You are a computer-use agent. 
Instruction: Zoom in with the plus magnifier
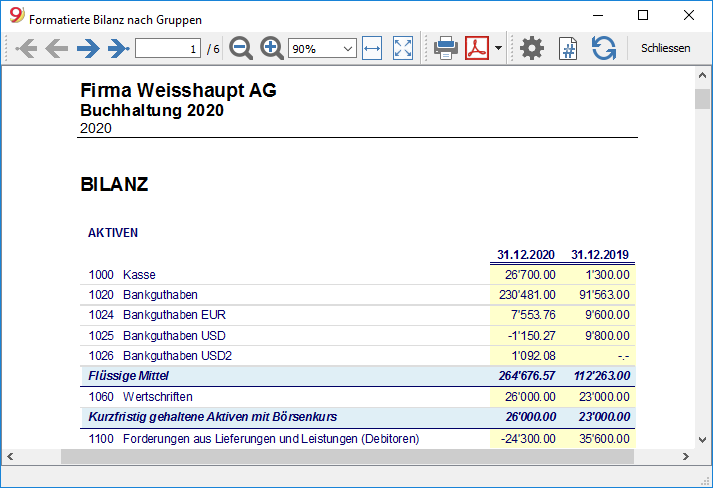(x=271, y=48)
